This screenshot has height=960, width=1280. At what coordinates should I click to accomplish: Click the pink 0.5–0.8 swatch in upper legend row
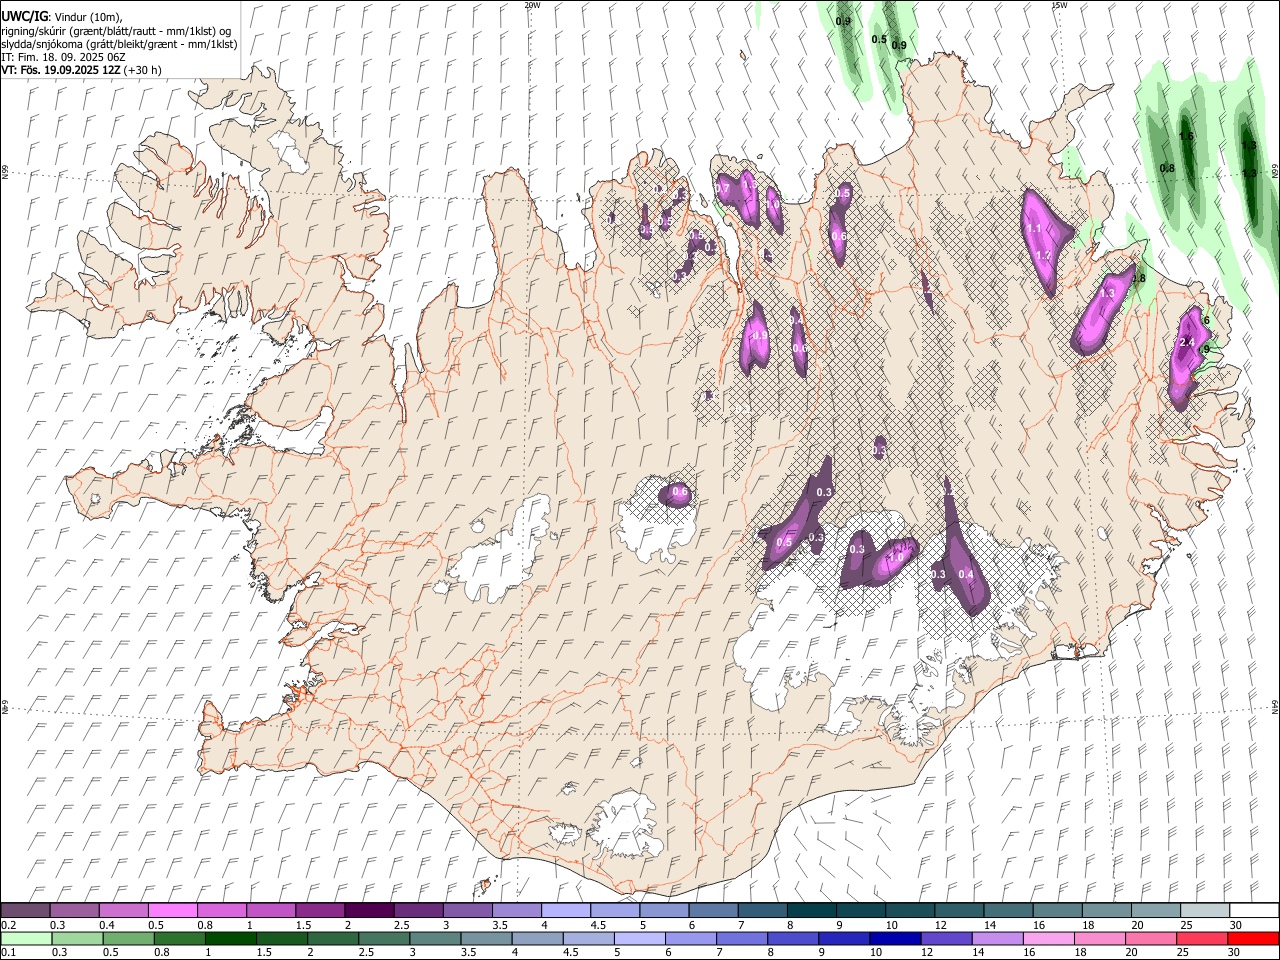click(173, 911)
